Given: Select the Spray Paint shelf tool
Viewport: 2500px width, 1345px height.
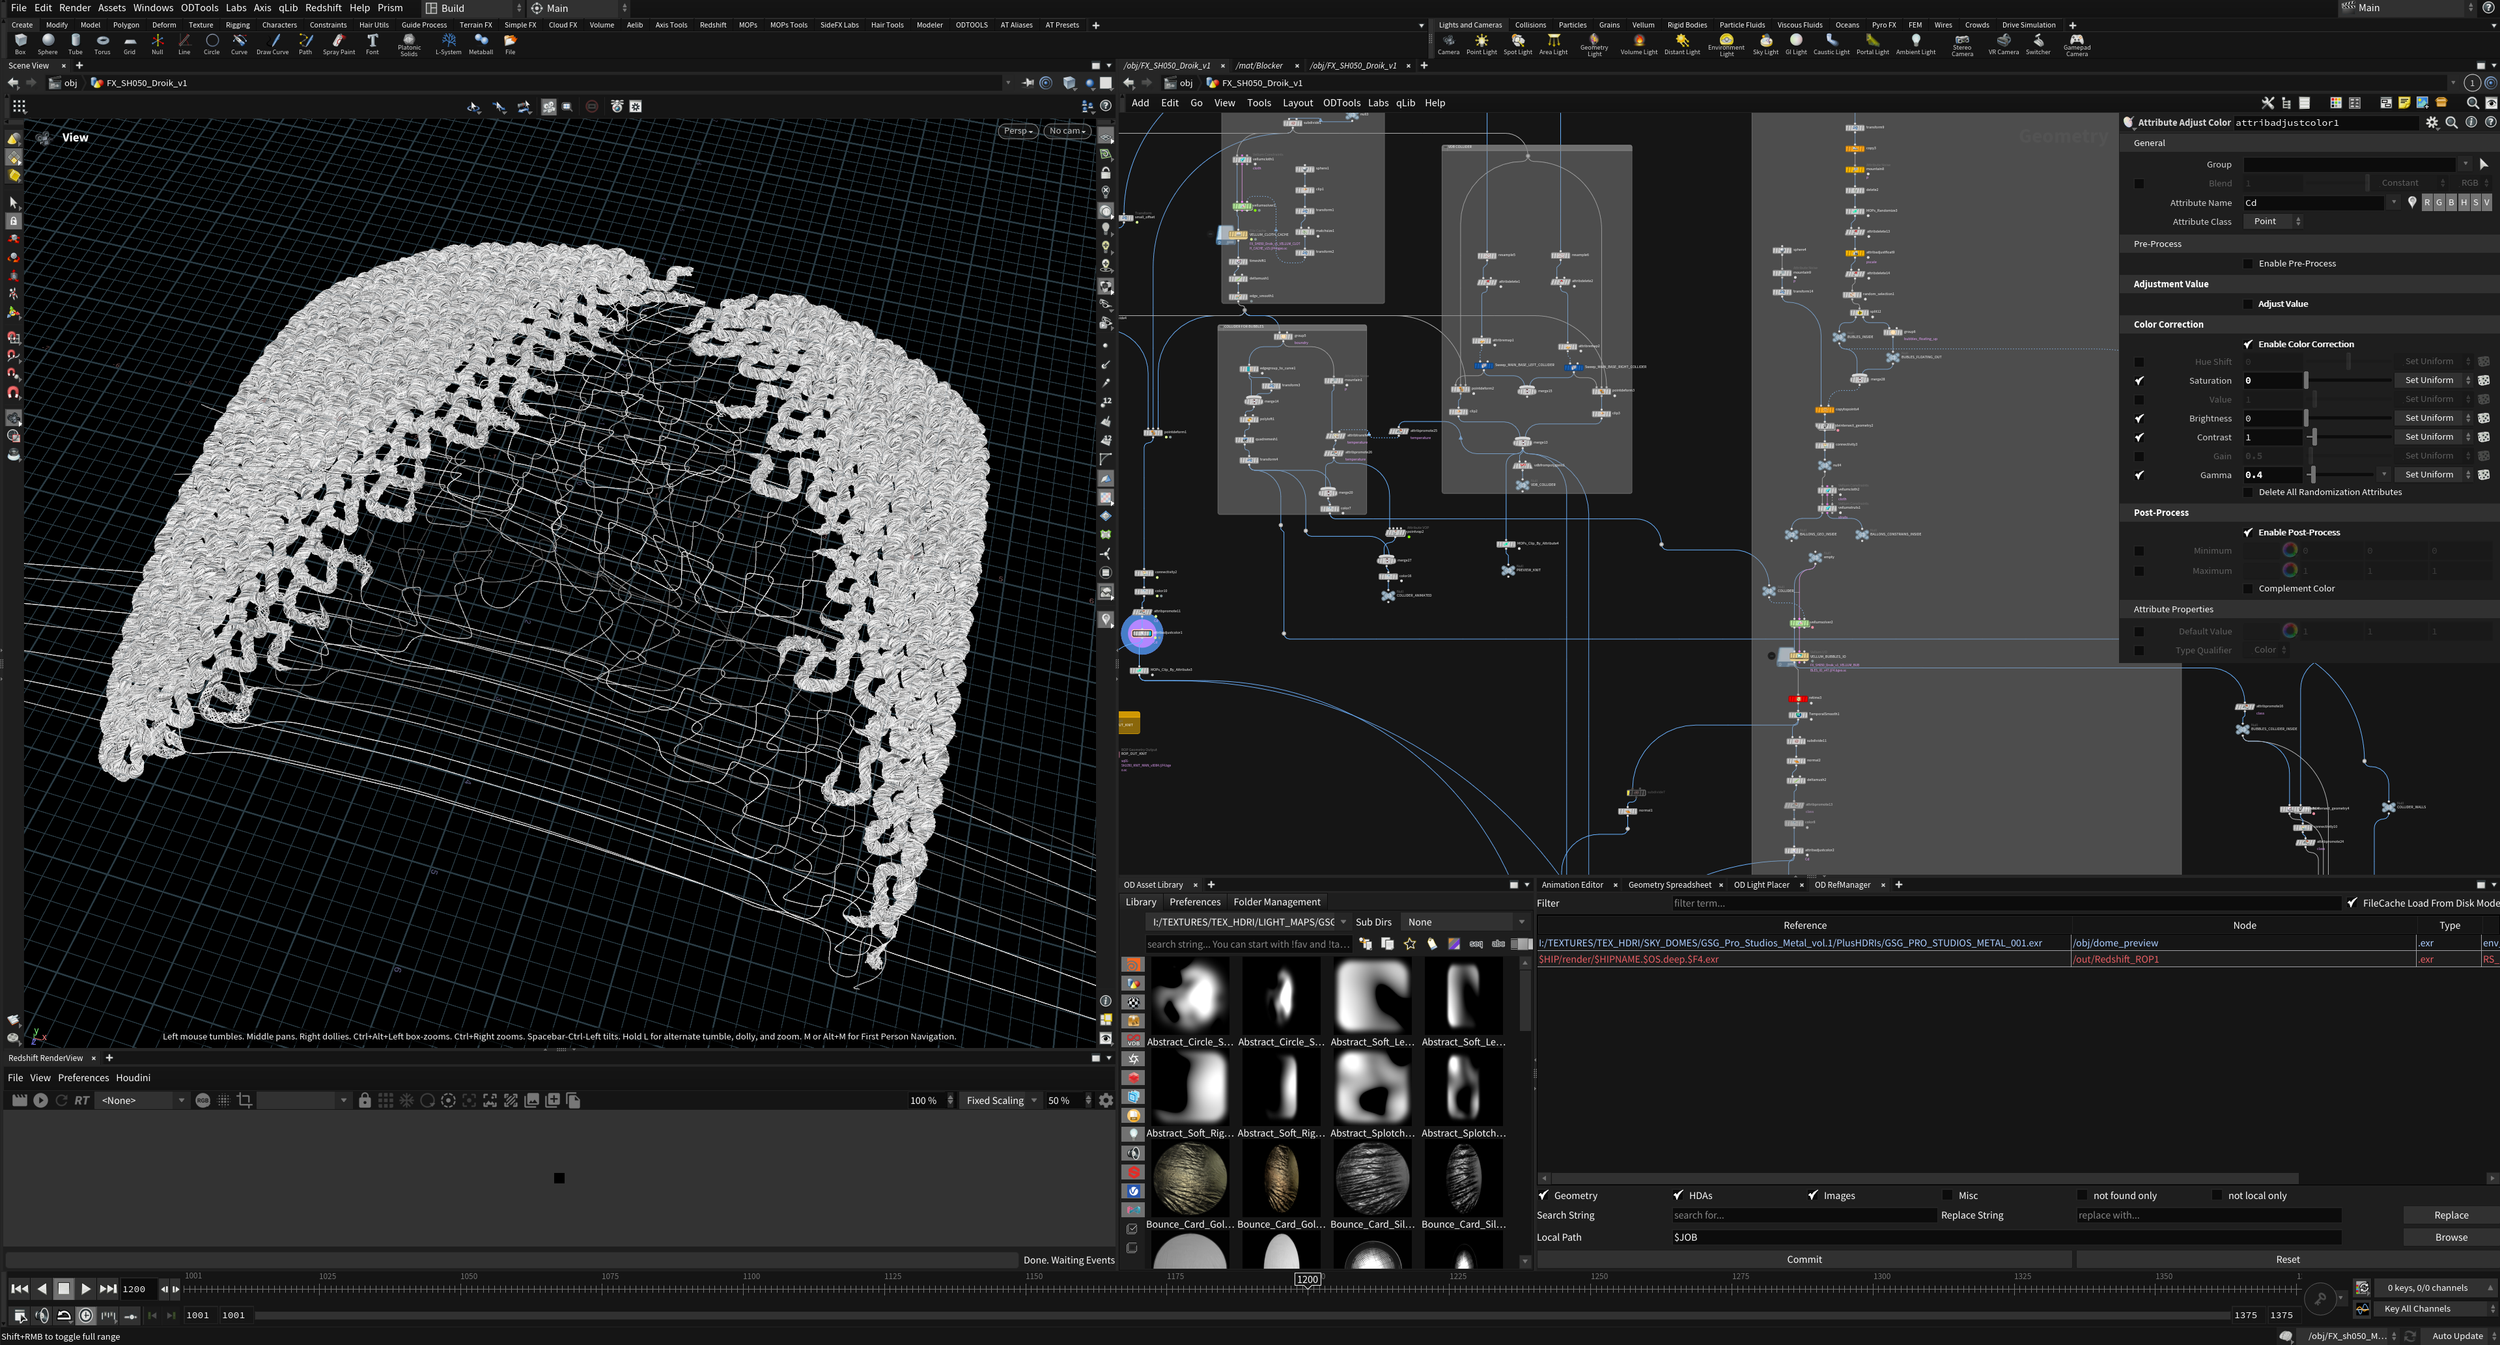Looking at the screenshot, I should click(338, 43).
